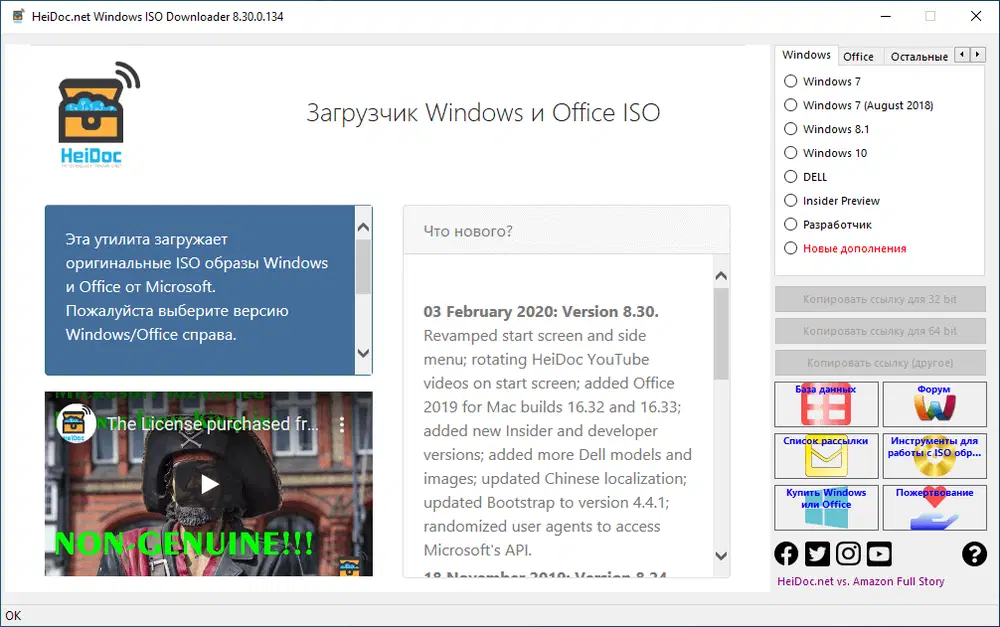
Task: Click the blue description box scrollbar thumb
Action: (364, 267)
